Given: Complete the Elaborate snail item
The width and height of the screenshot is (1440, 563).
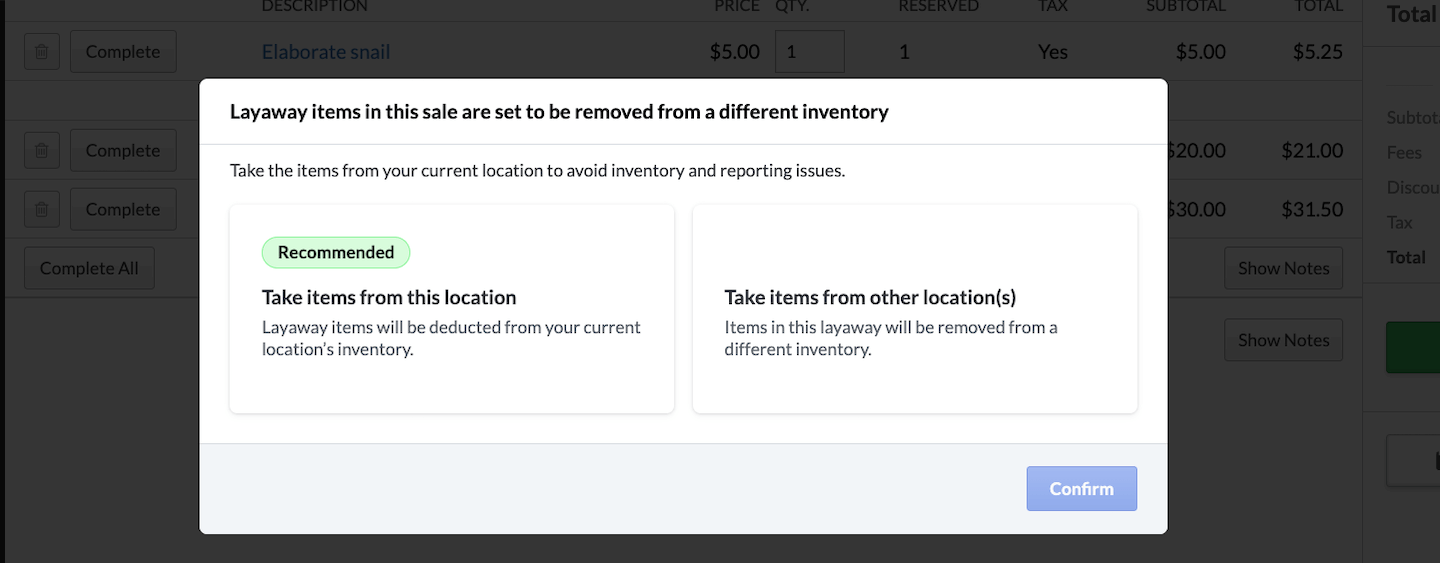Looking at the screenshot, I should coord(123,52).
